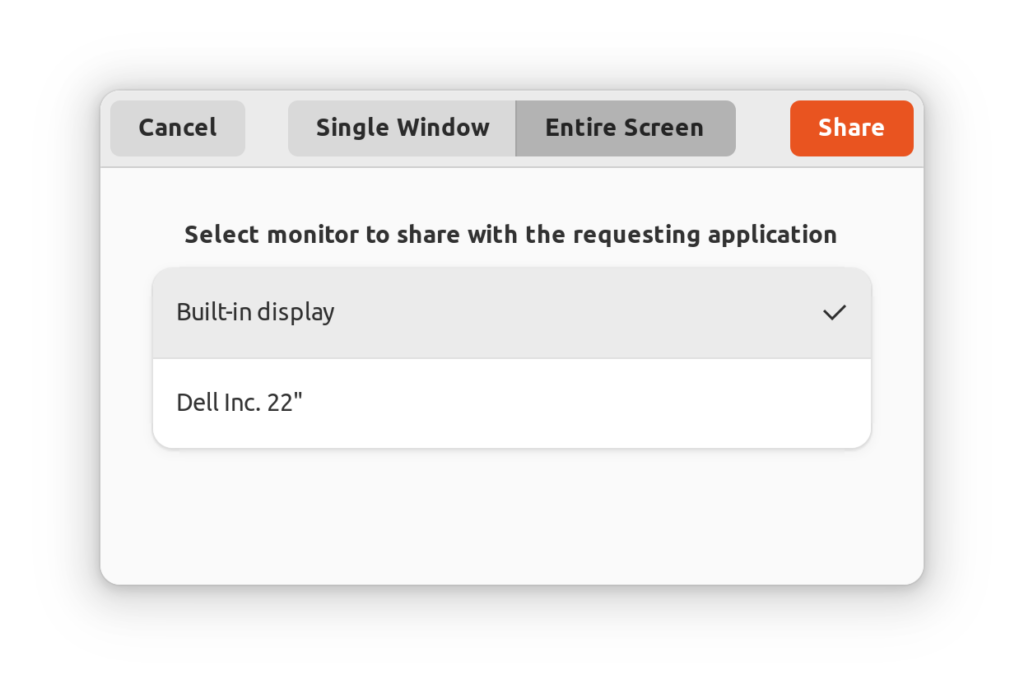Choose the Dell Inc. 22" monitor
Viewport: 1024px width, 695px height.
511,403
